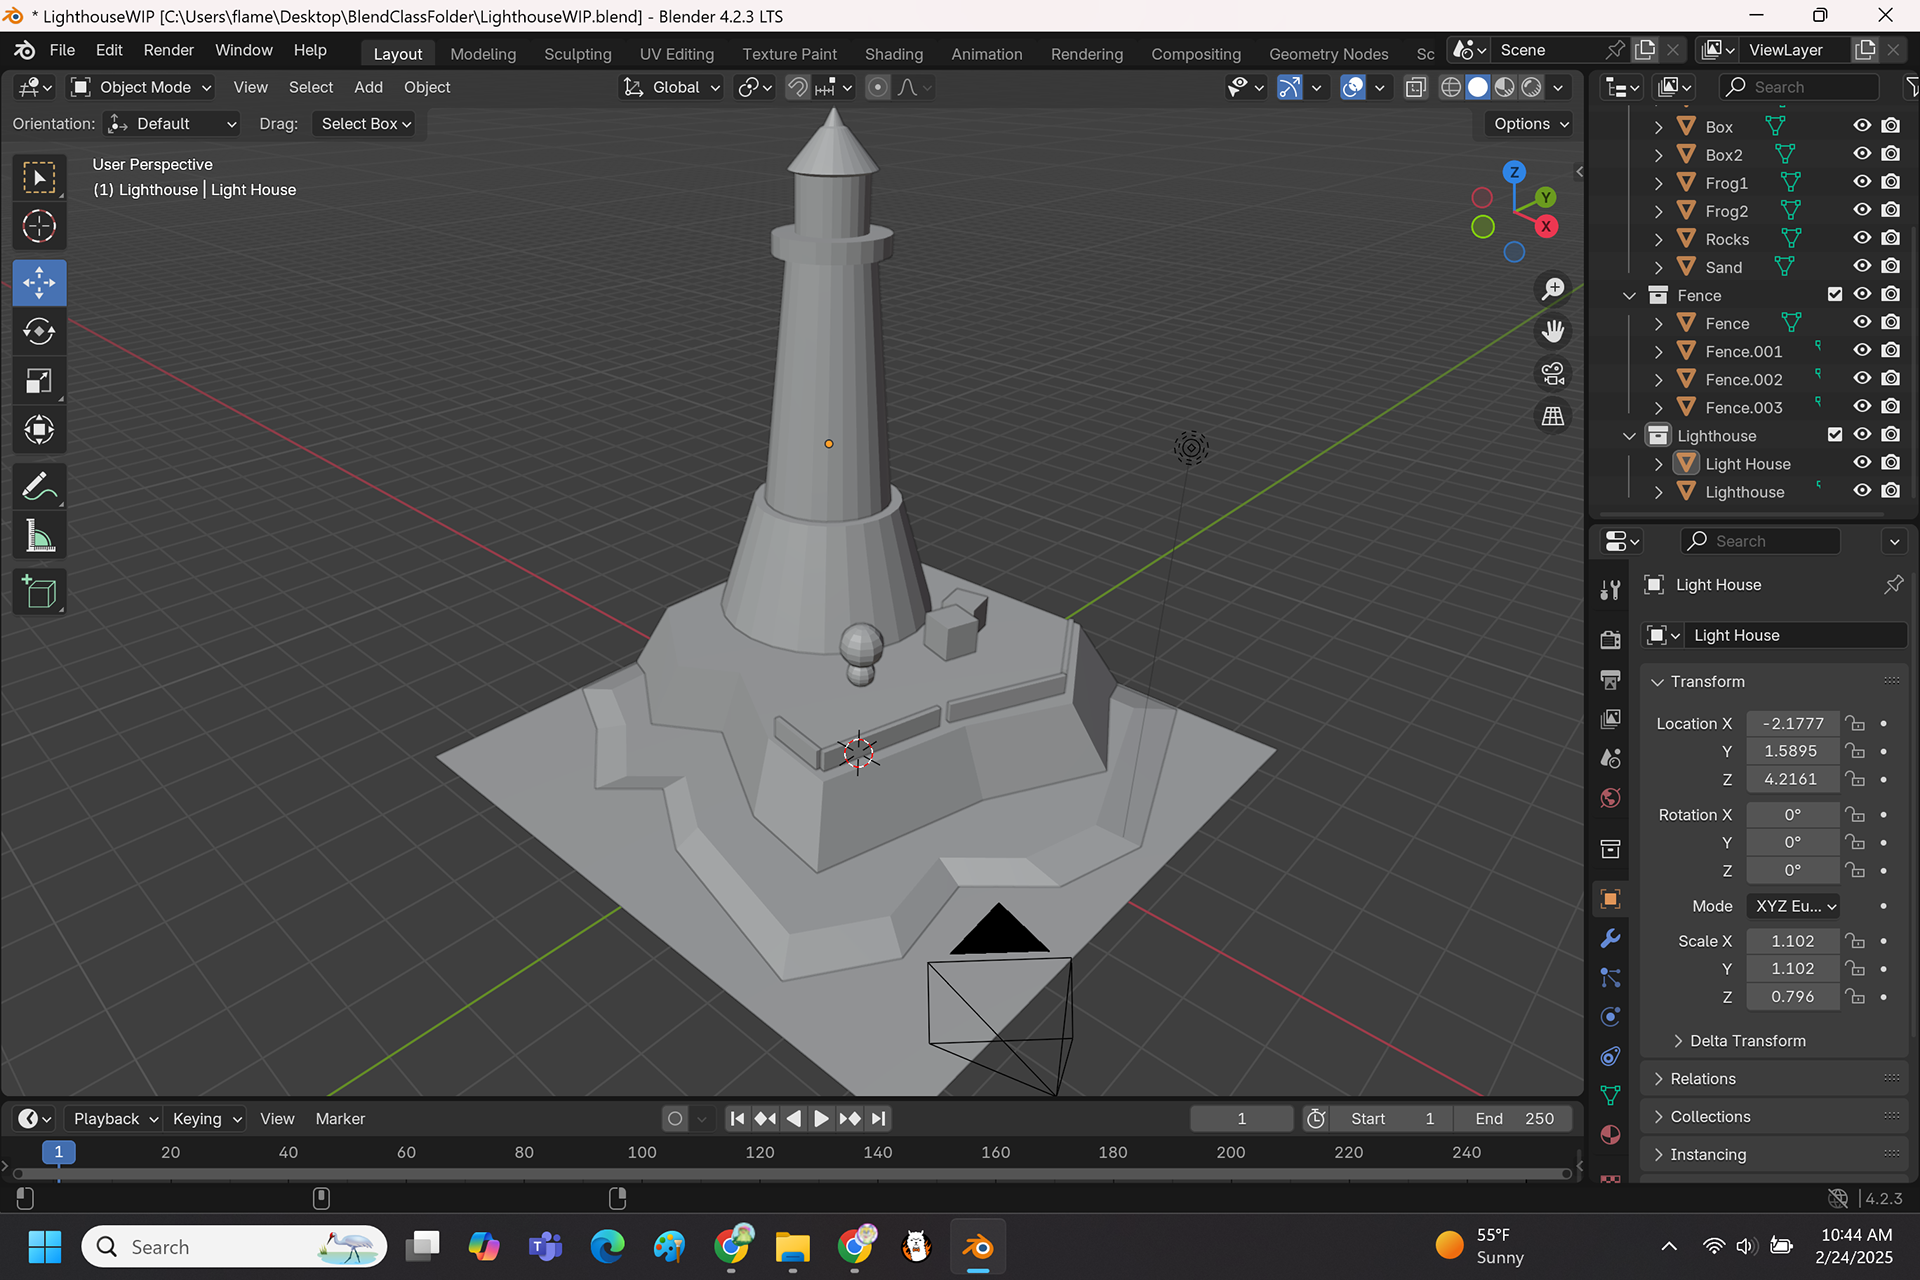Open the View Layer properties tab
This screenshot has height=1280, width=1920.
click(1610, 719)
